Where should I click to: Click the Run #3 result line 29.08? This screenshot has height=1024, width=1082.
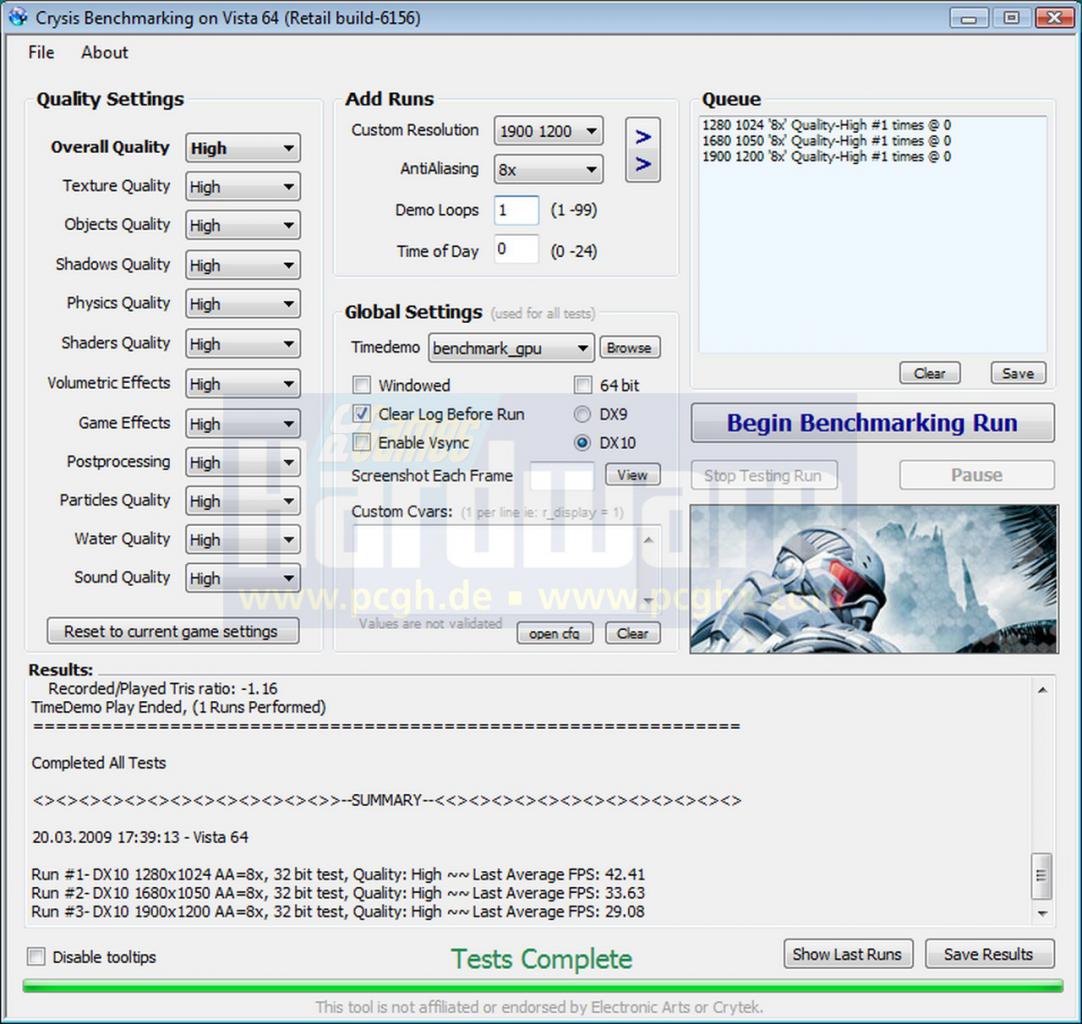pyautogui.click(x=338, y=912)
